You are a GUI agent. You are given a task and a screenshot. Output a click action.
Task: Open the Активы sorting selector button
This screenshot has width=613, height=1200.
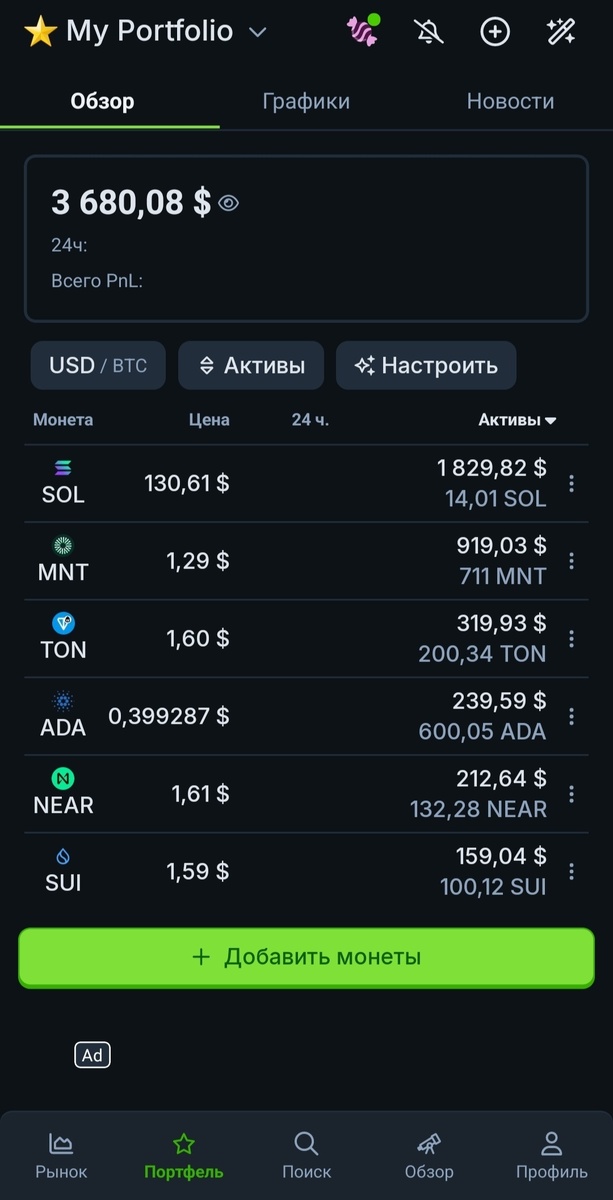(251, 365)
